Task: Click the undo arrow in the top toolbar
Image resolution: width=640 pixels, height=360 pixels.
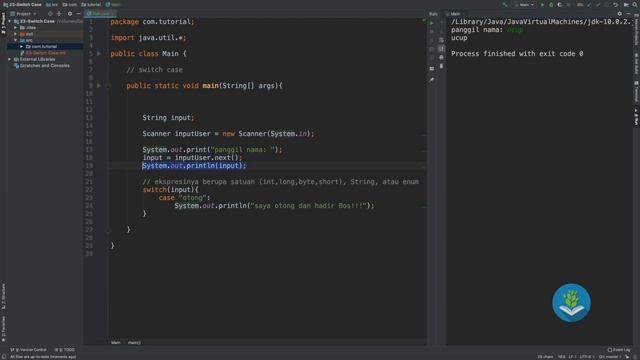Action: (x=616, y=4)
